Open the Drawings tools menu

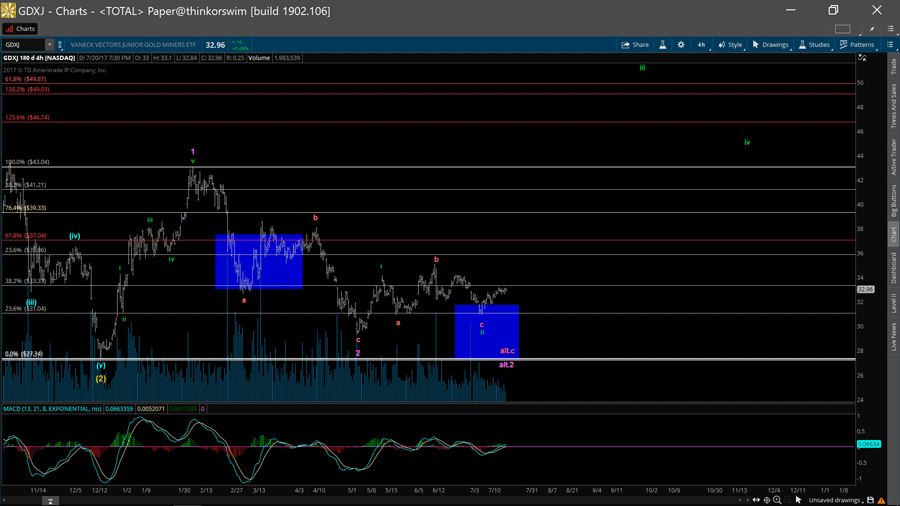click(770, 45)
